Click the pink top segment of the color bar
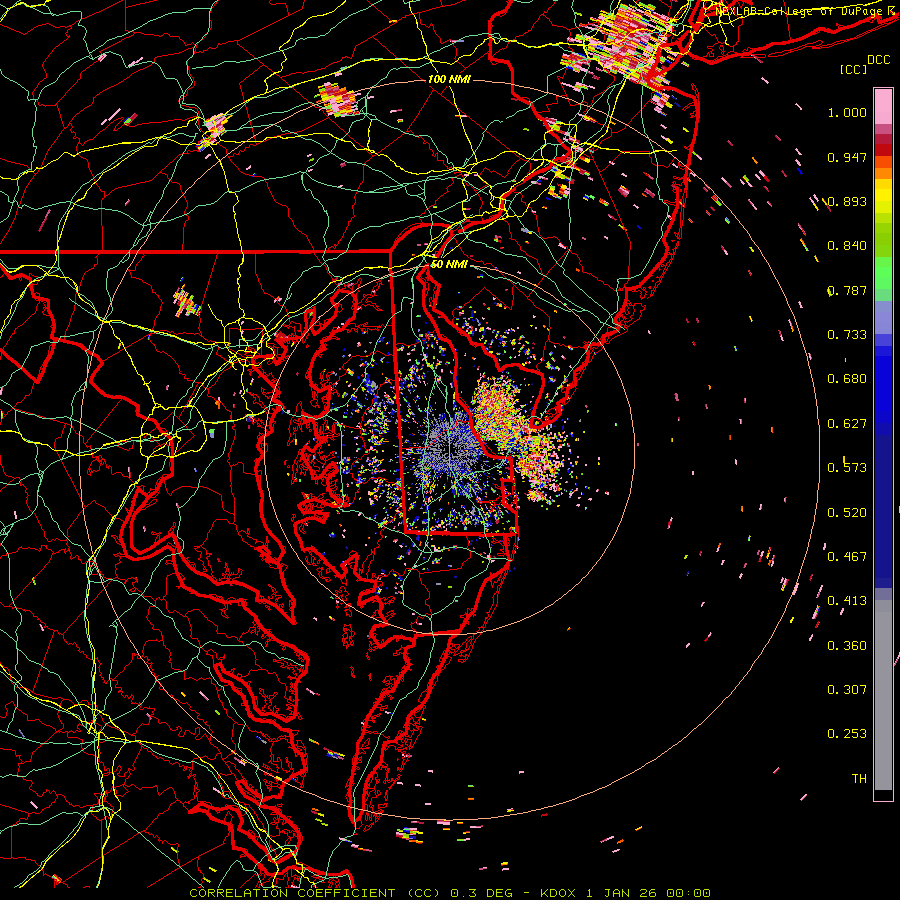The image size is (900, 900). click(x=883, y=107)
